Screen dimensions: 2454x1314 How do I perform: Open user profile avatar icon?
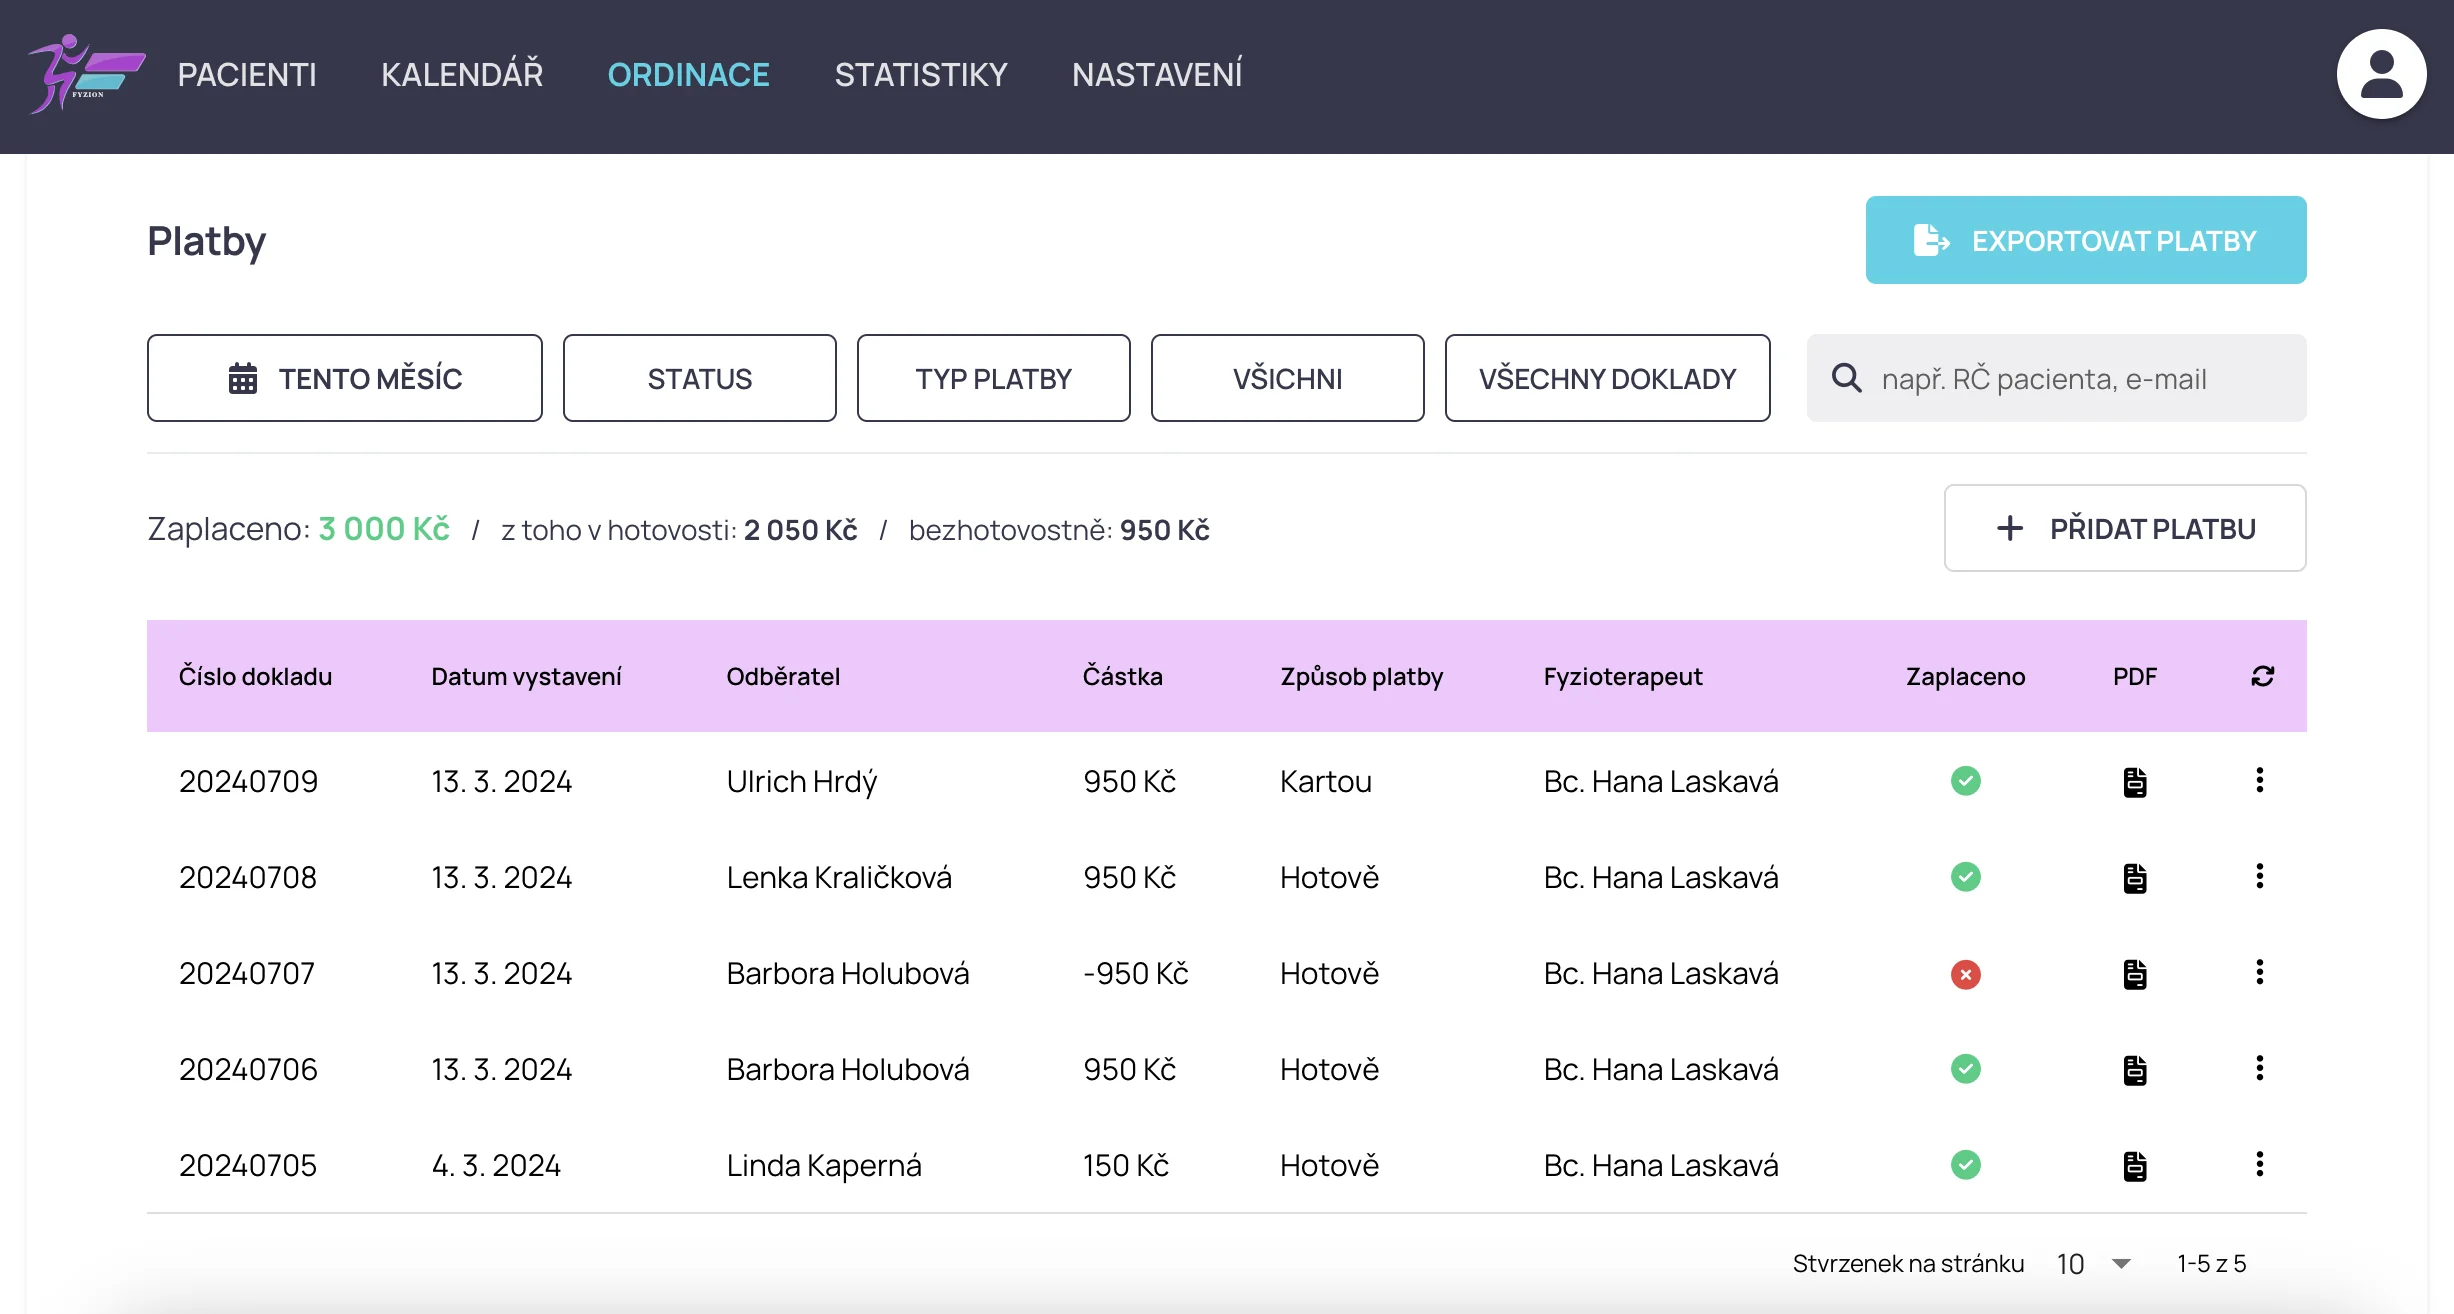[2381, 75]
